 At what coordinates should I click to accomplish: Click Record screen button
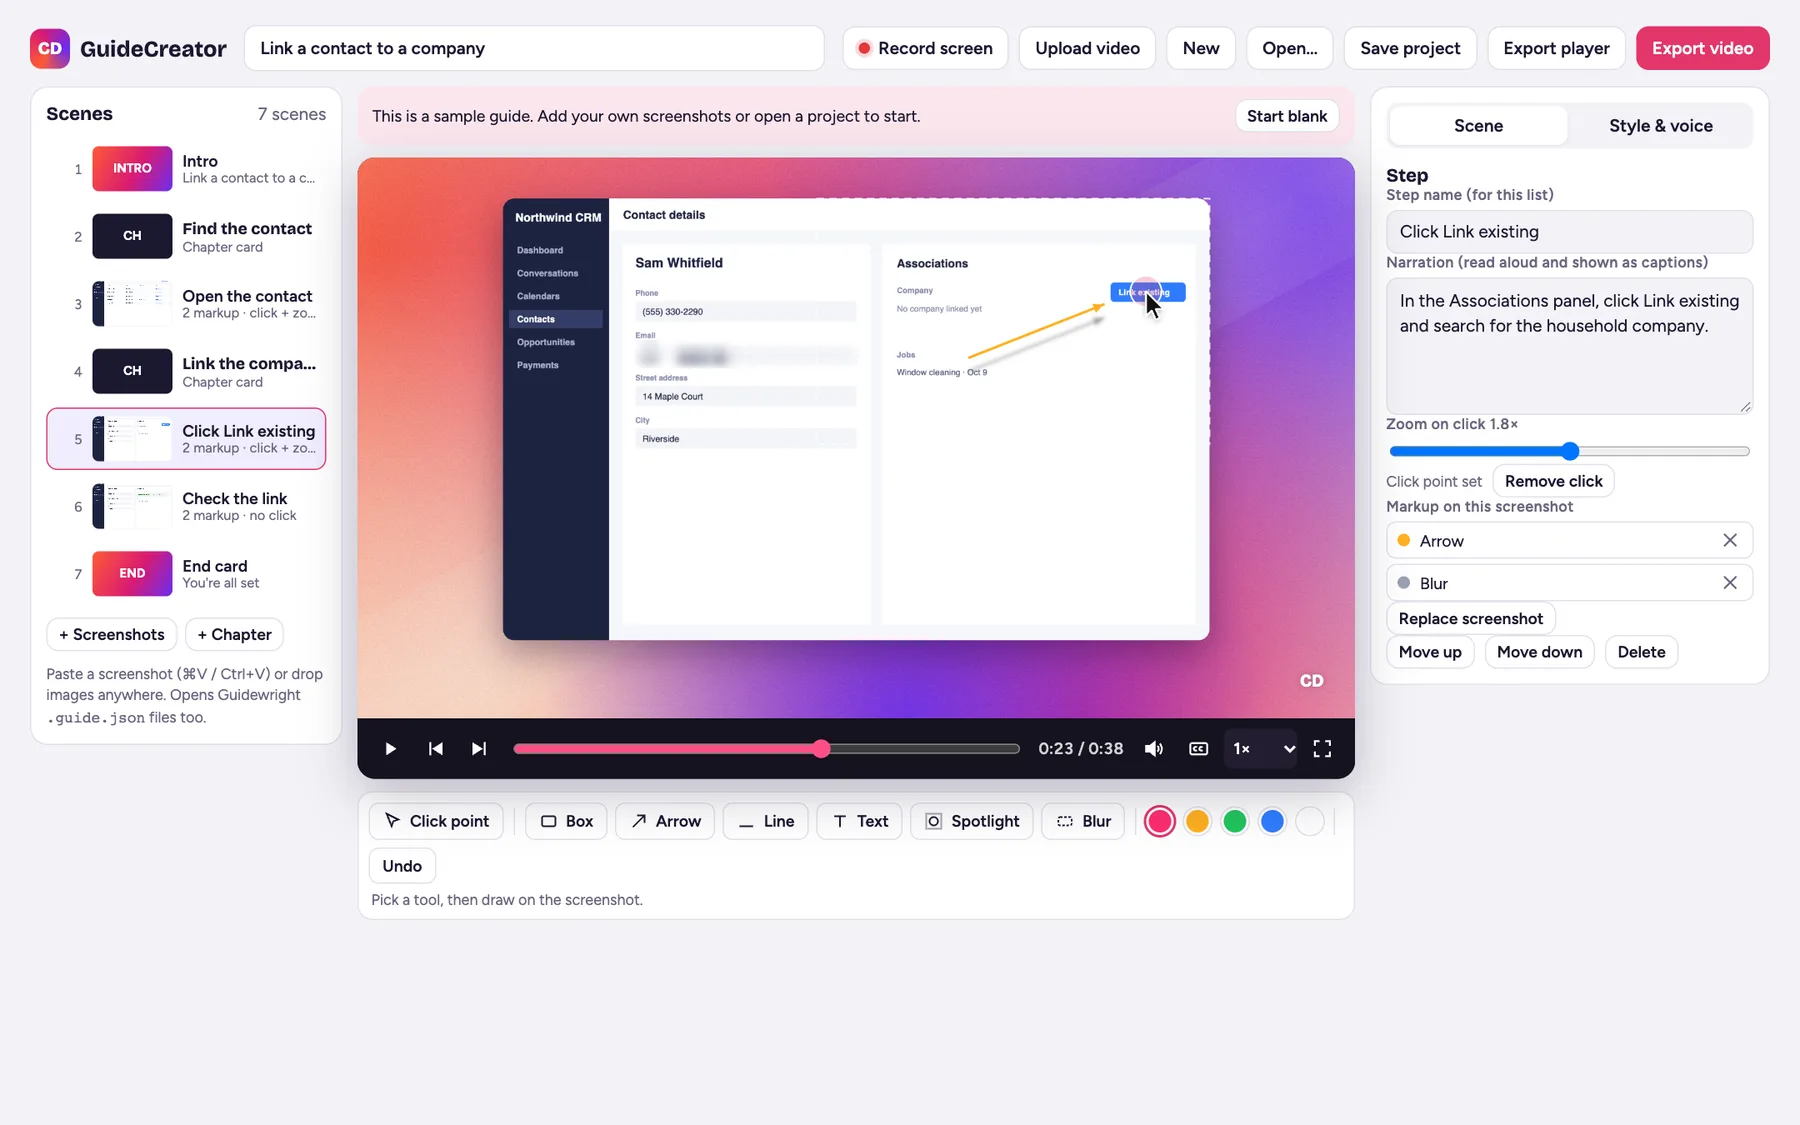pyautogui.click(x=925, y=48)
